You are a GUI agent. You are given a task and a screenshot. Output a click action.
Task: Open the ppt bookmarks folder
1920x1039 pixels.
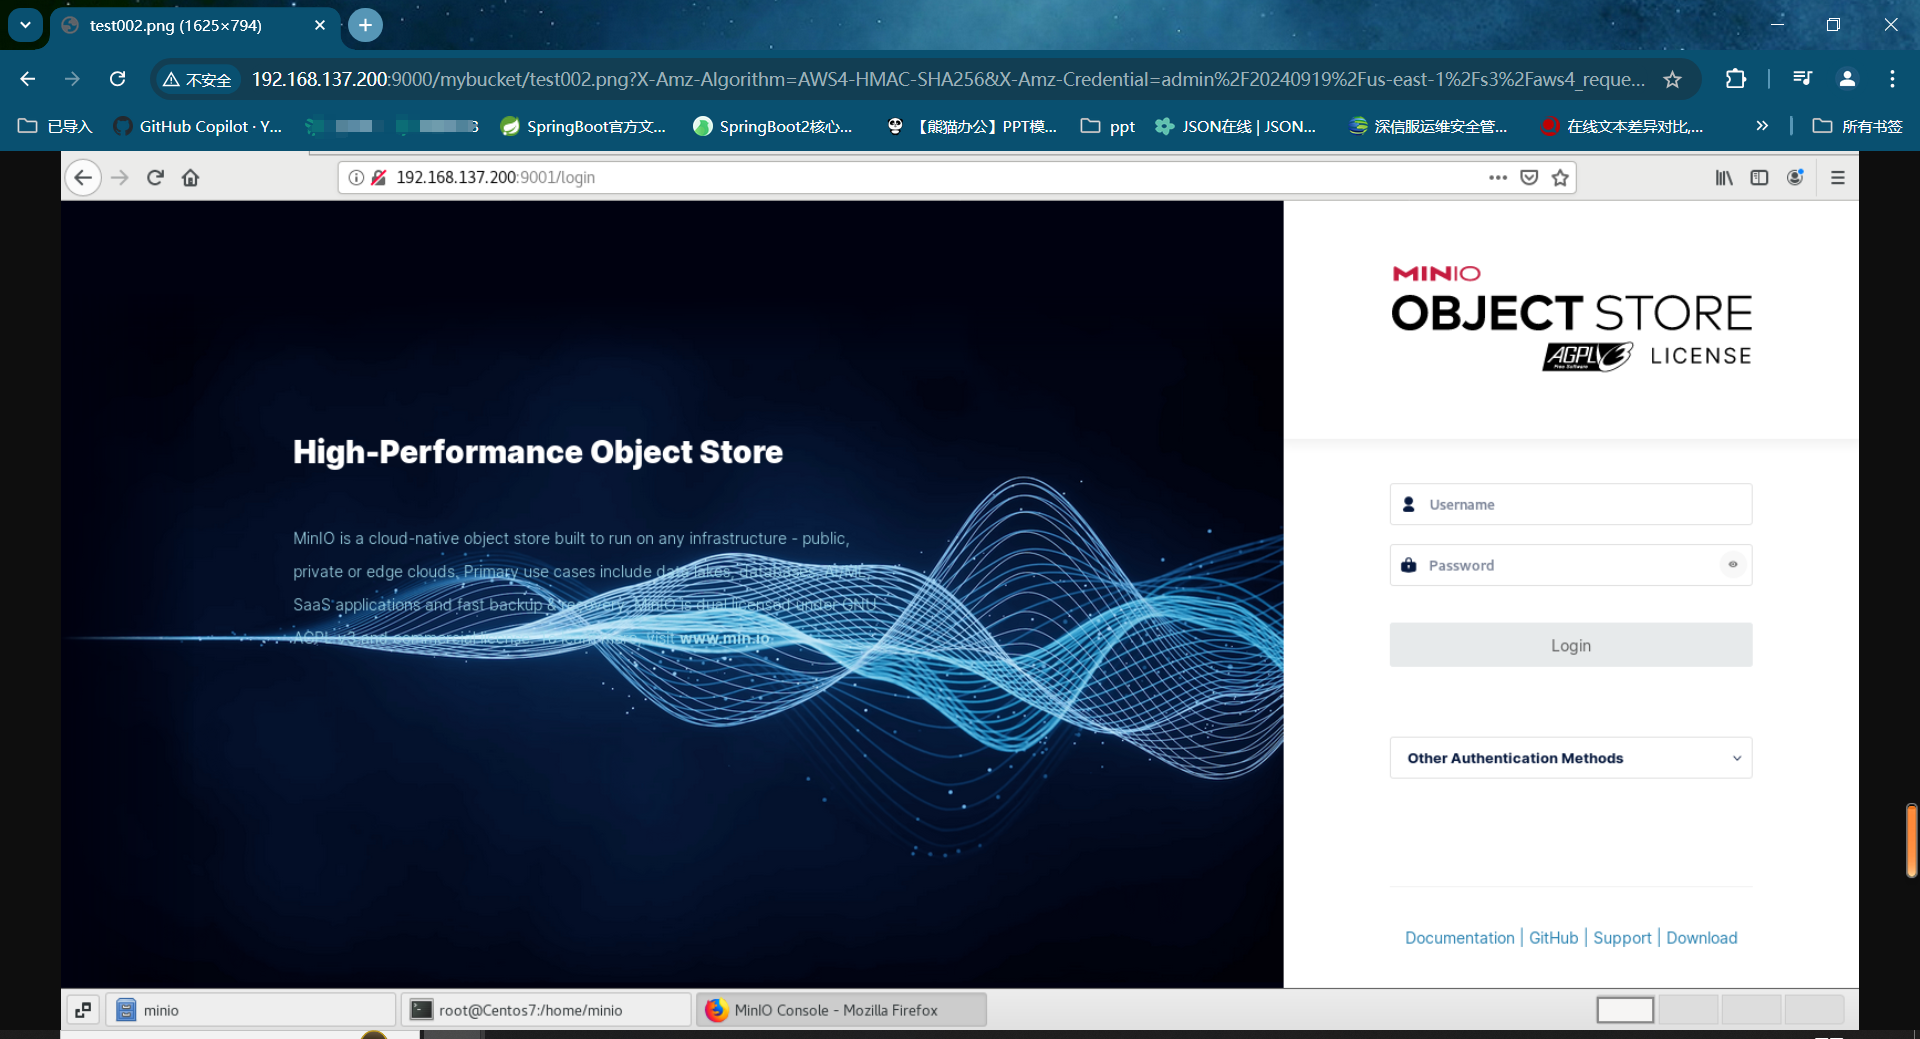(1108, 126)
